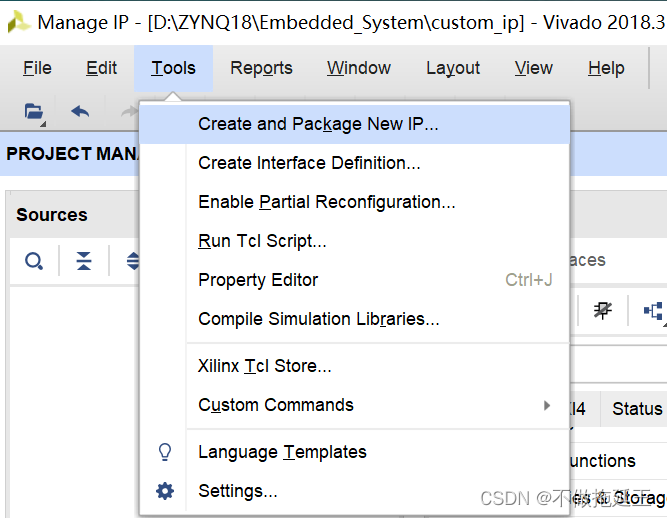Open the Edit menu
The width and height of the screenshot is (667, 518).
[101, 68]
